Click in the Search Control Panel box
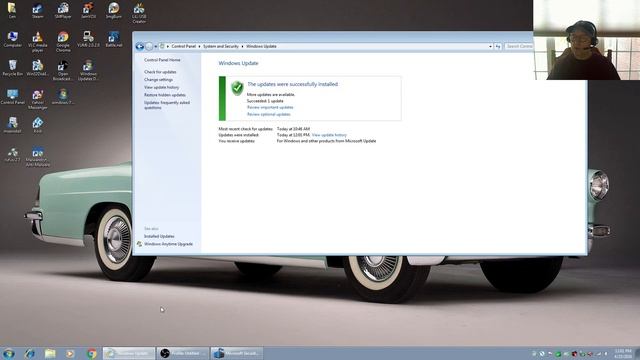 (x=519, y=47)
